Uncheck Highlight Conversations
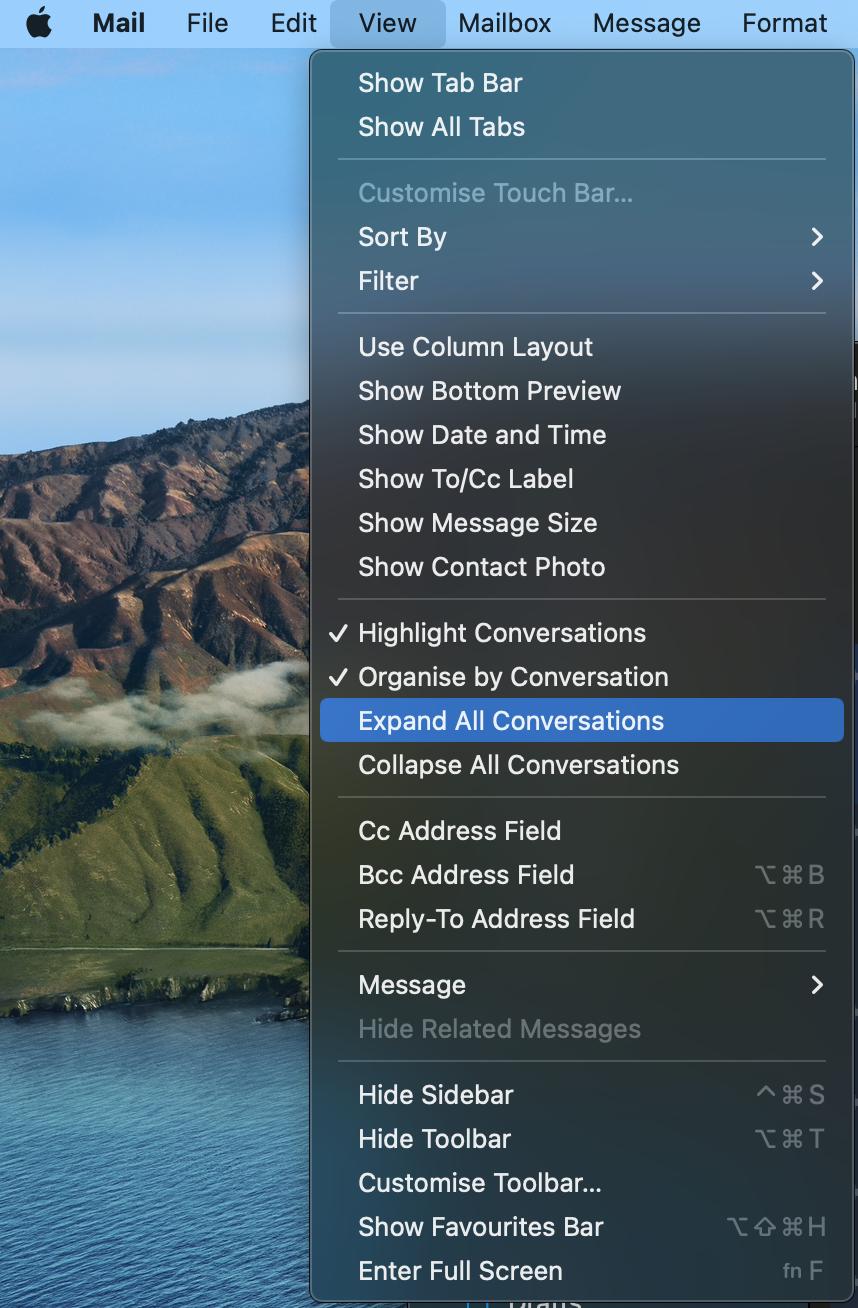858x1308 pixels. click(582, 633)
